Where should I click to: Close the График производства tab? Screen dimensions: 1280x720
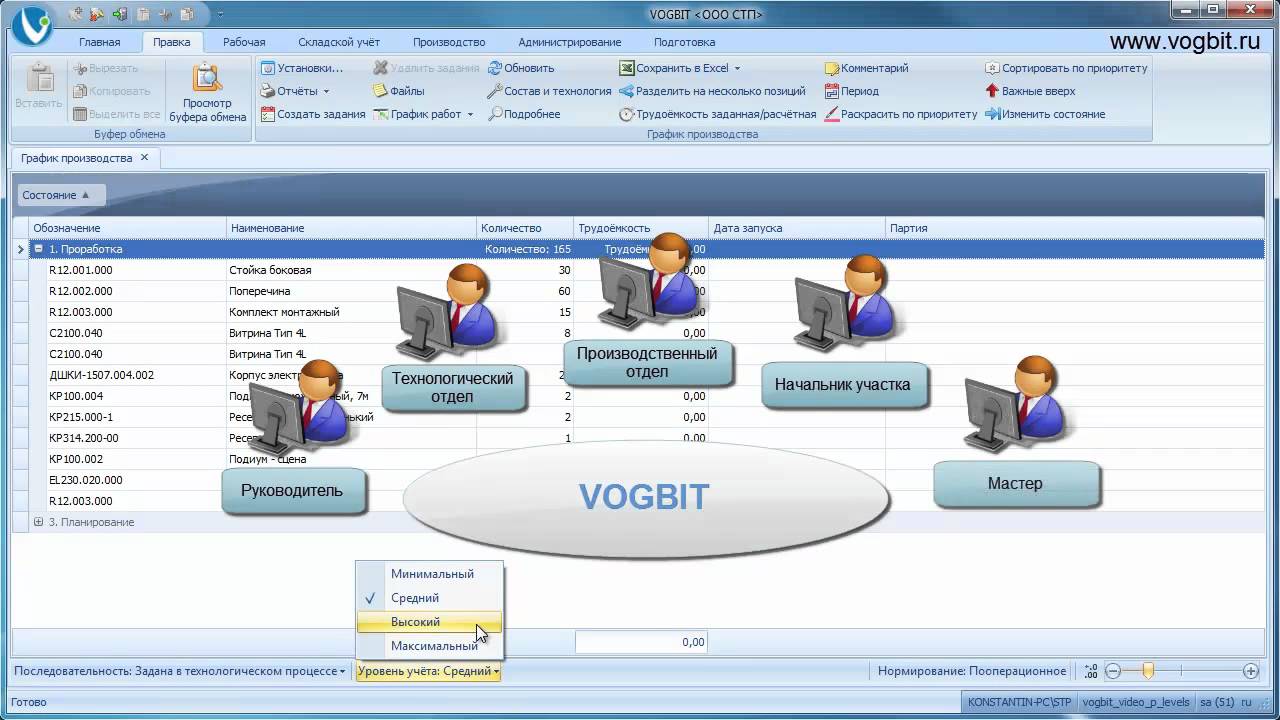[x=144, y=158]
